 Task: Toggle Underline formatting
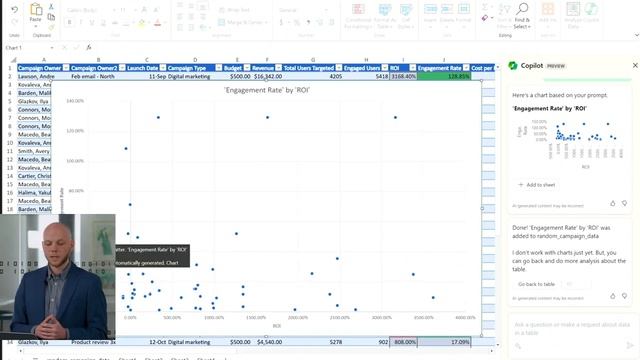(92, 22)
